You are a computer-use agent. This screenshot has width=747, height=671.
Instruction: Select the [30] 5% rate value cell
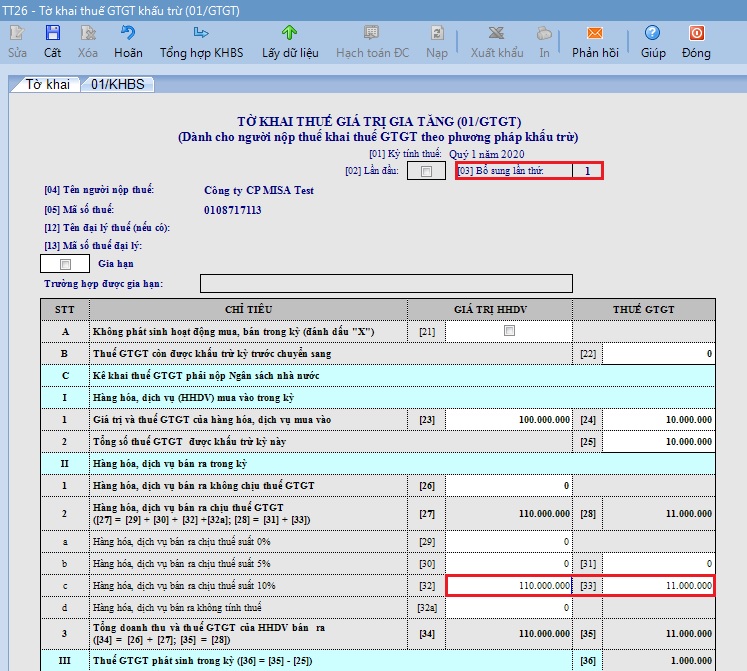[509, 564]
